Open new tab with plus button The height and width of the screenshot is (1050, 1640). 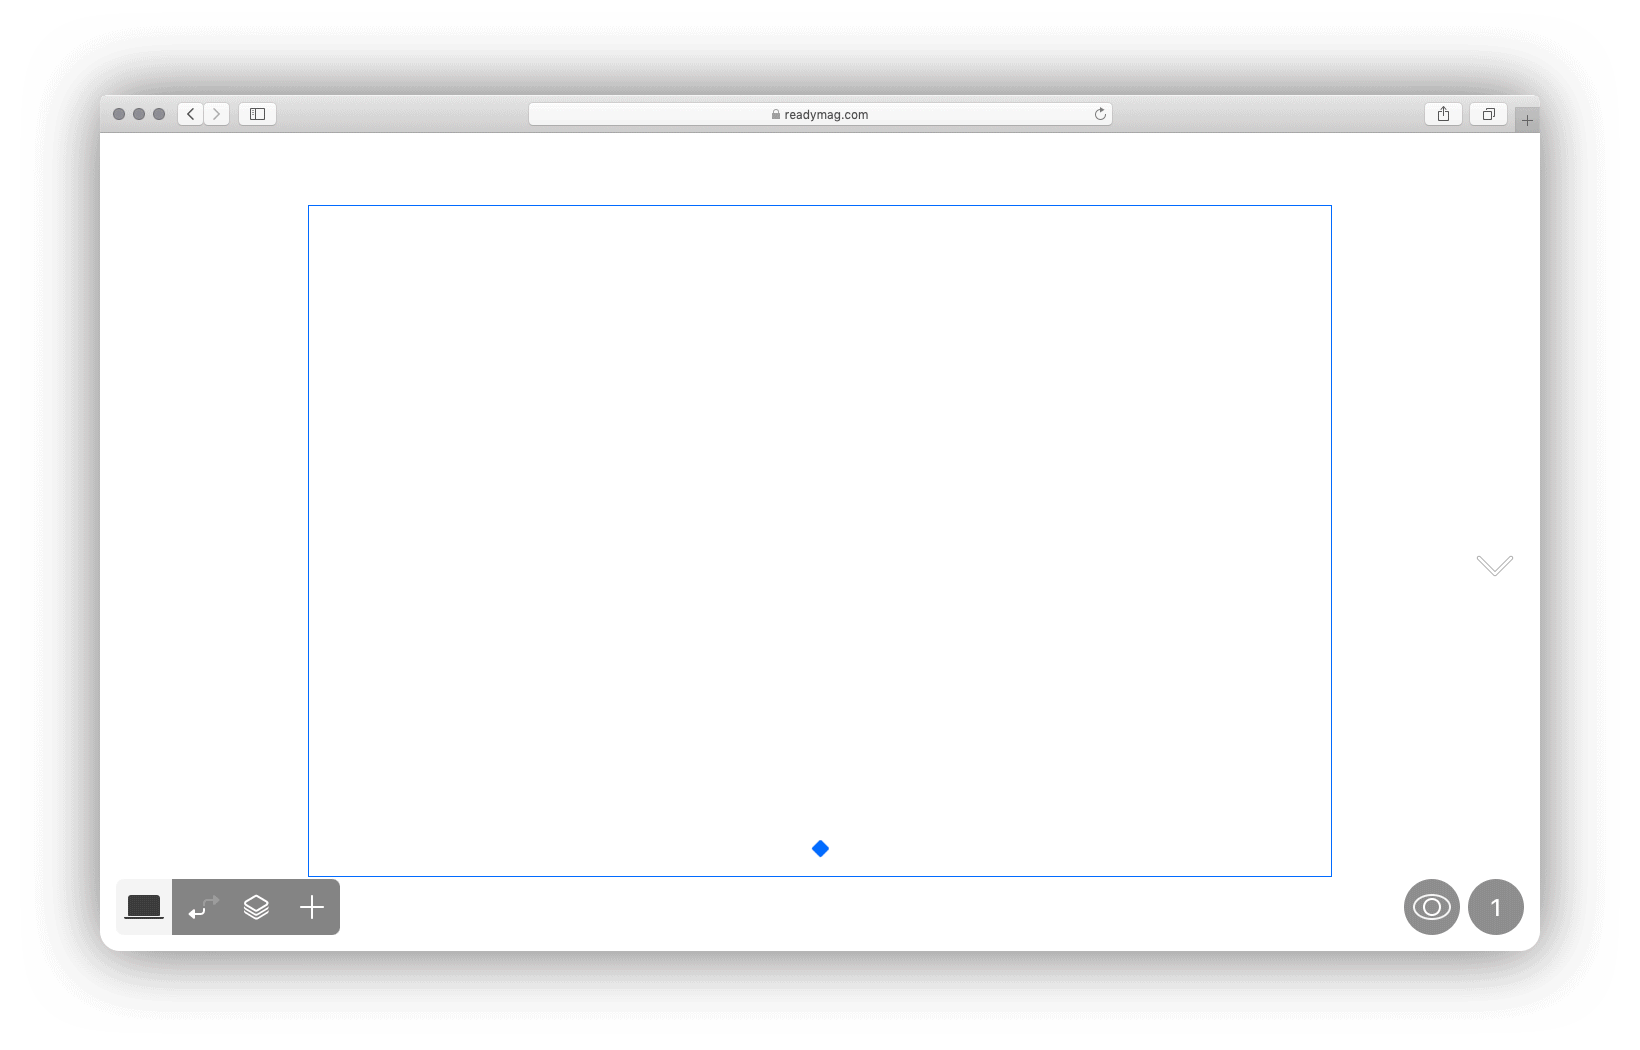pyautogui.click(x=1527, y=120)
